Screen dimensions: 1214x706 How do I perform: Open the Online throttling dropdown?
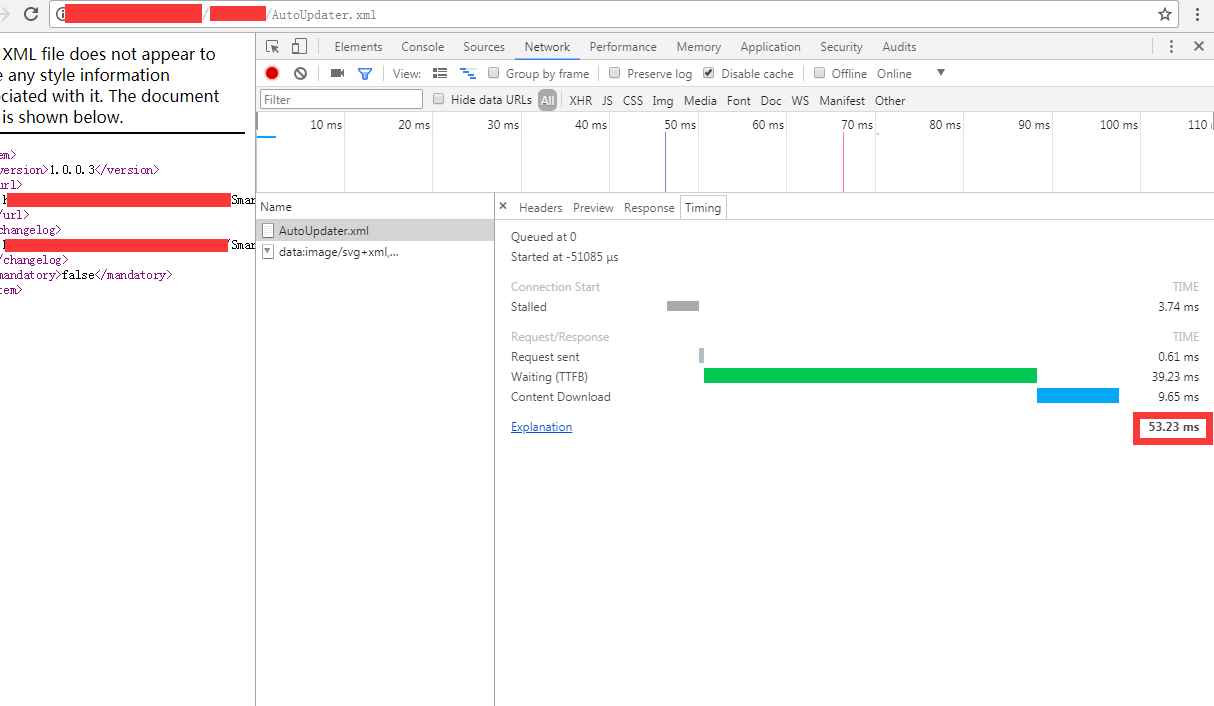click(910, 73)
